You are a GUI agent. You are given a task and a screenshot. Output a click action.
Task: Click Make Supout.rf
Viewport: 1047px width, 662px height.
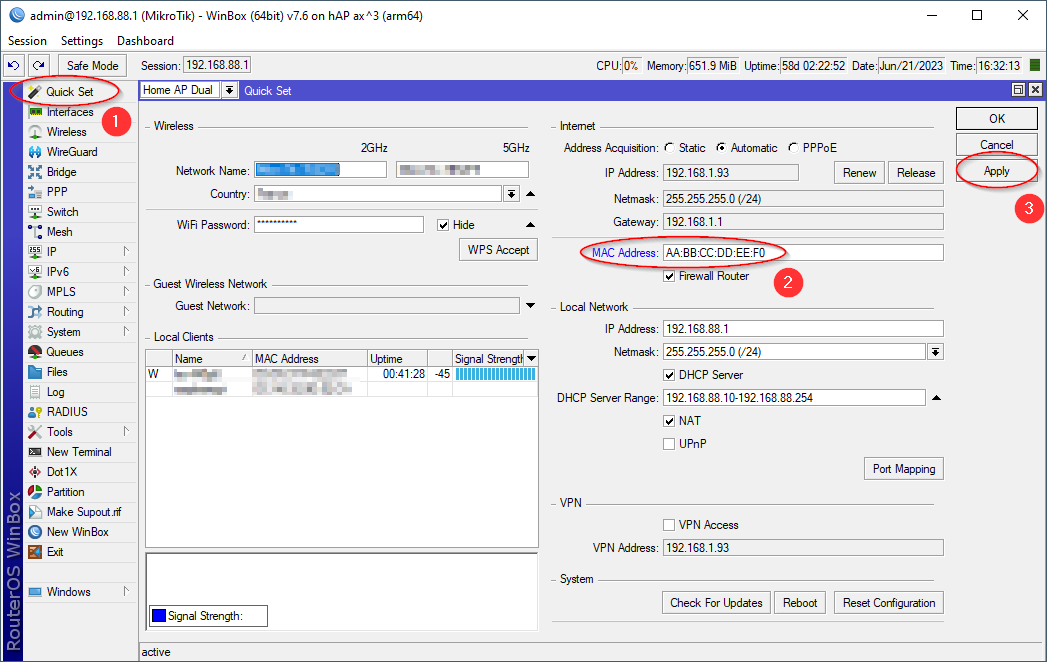(83, 512)
